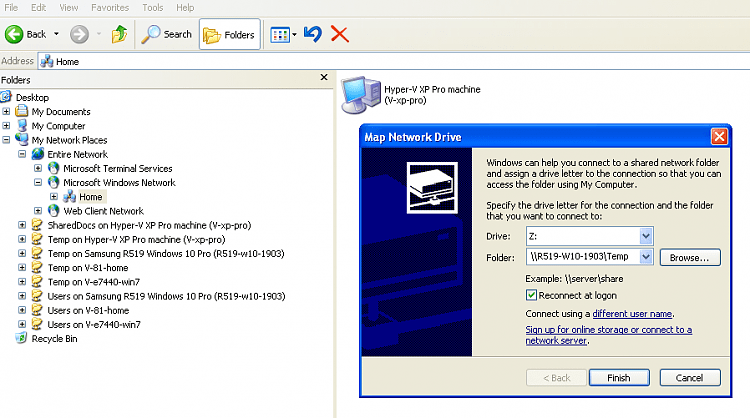Open the Folder path dropdown arrow
Viewport: 750px width, 418px height.
click(x=645, y=257)
